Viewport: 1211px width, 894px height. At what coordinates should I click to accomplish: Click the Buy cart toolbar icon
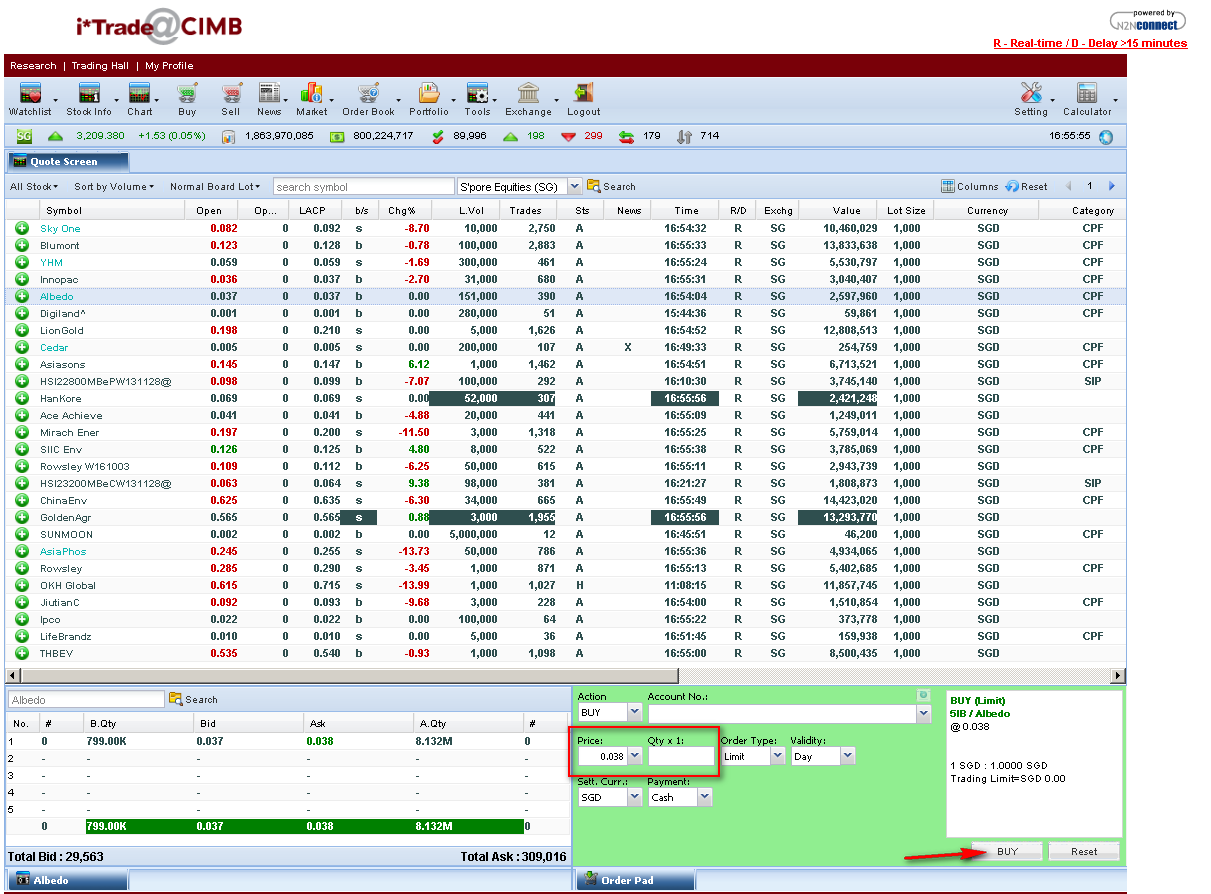(187, 94)
